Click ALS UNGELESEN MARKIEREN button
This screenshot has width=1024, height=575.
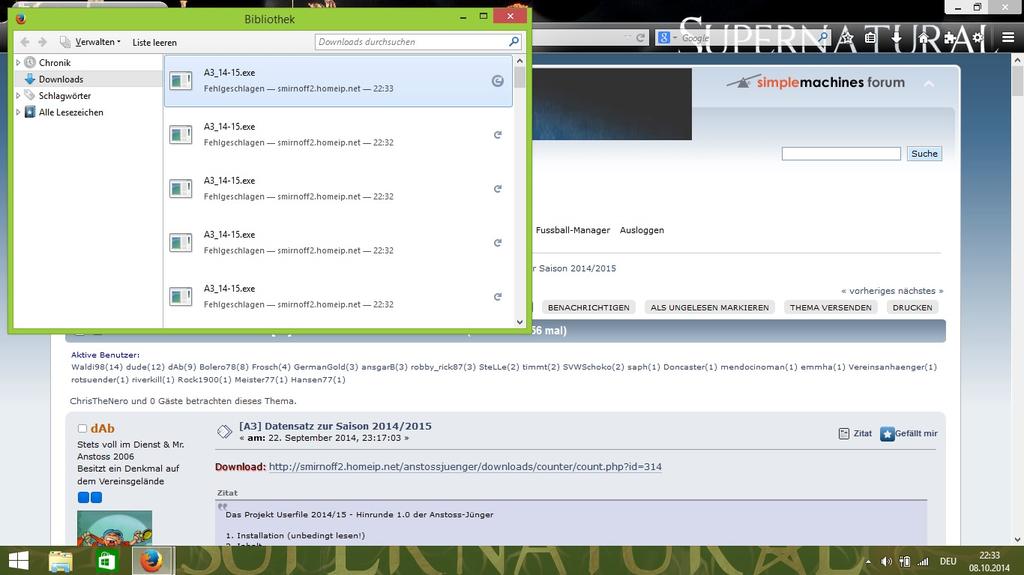click(x=709, y=308)
